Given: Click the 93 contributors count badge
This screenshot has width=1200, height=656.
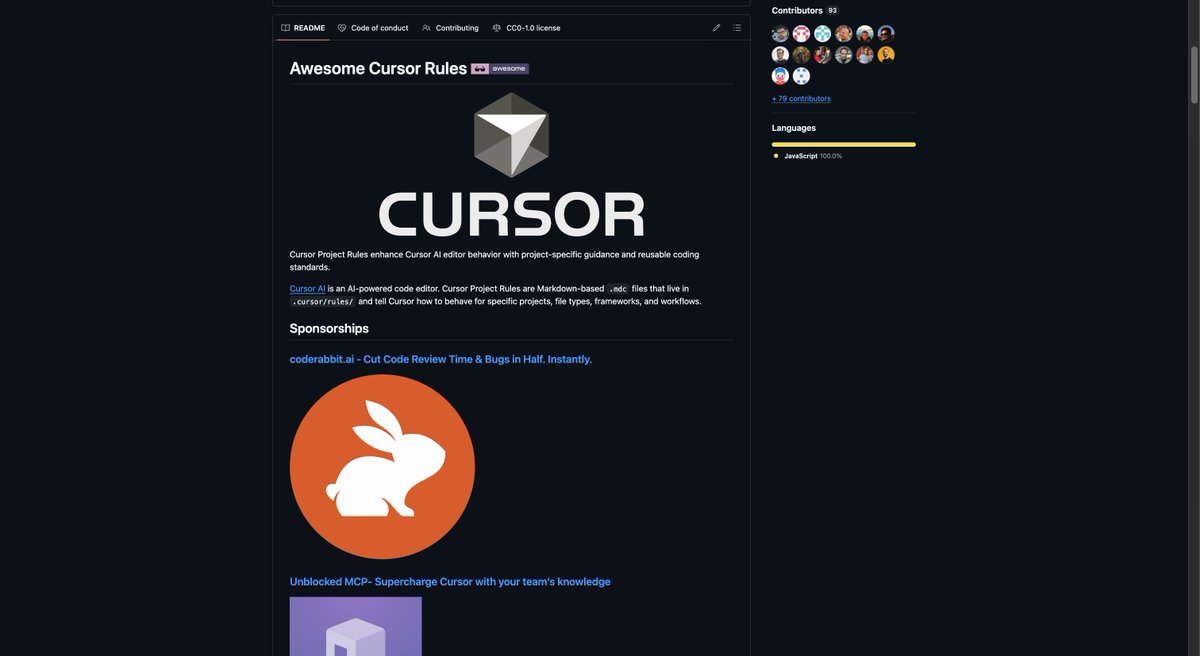Looking at the screenshot, I should [832, 10].
